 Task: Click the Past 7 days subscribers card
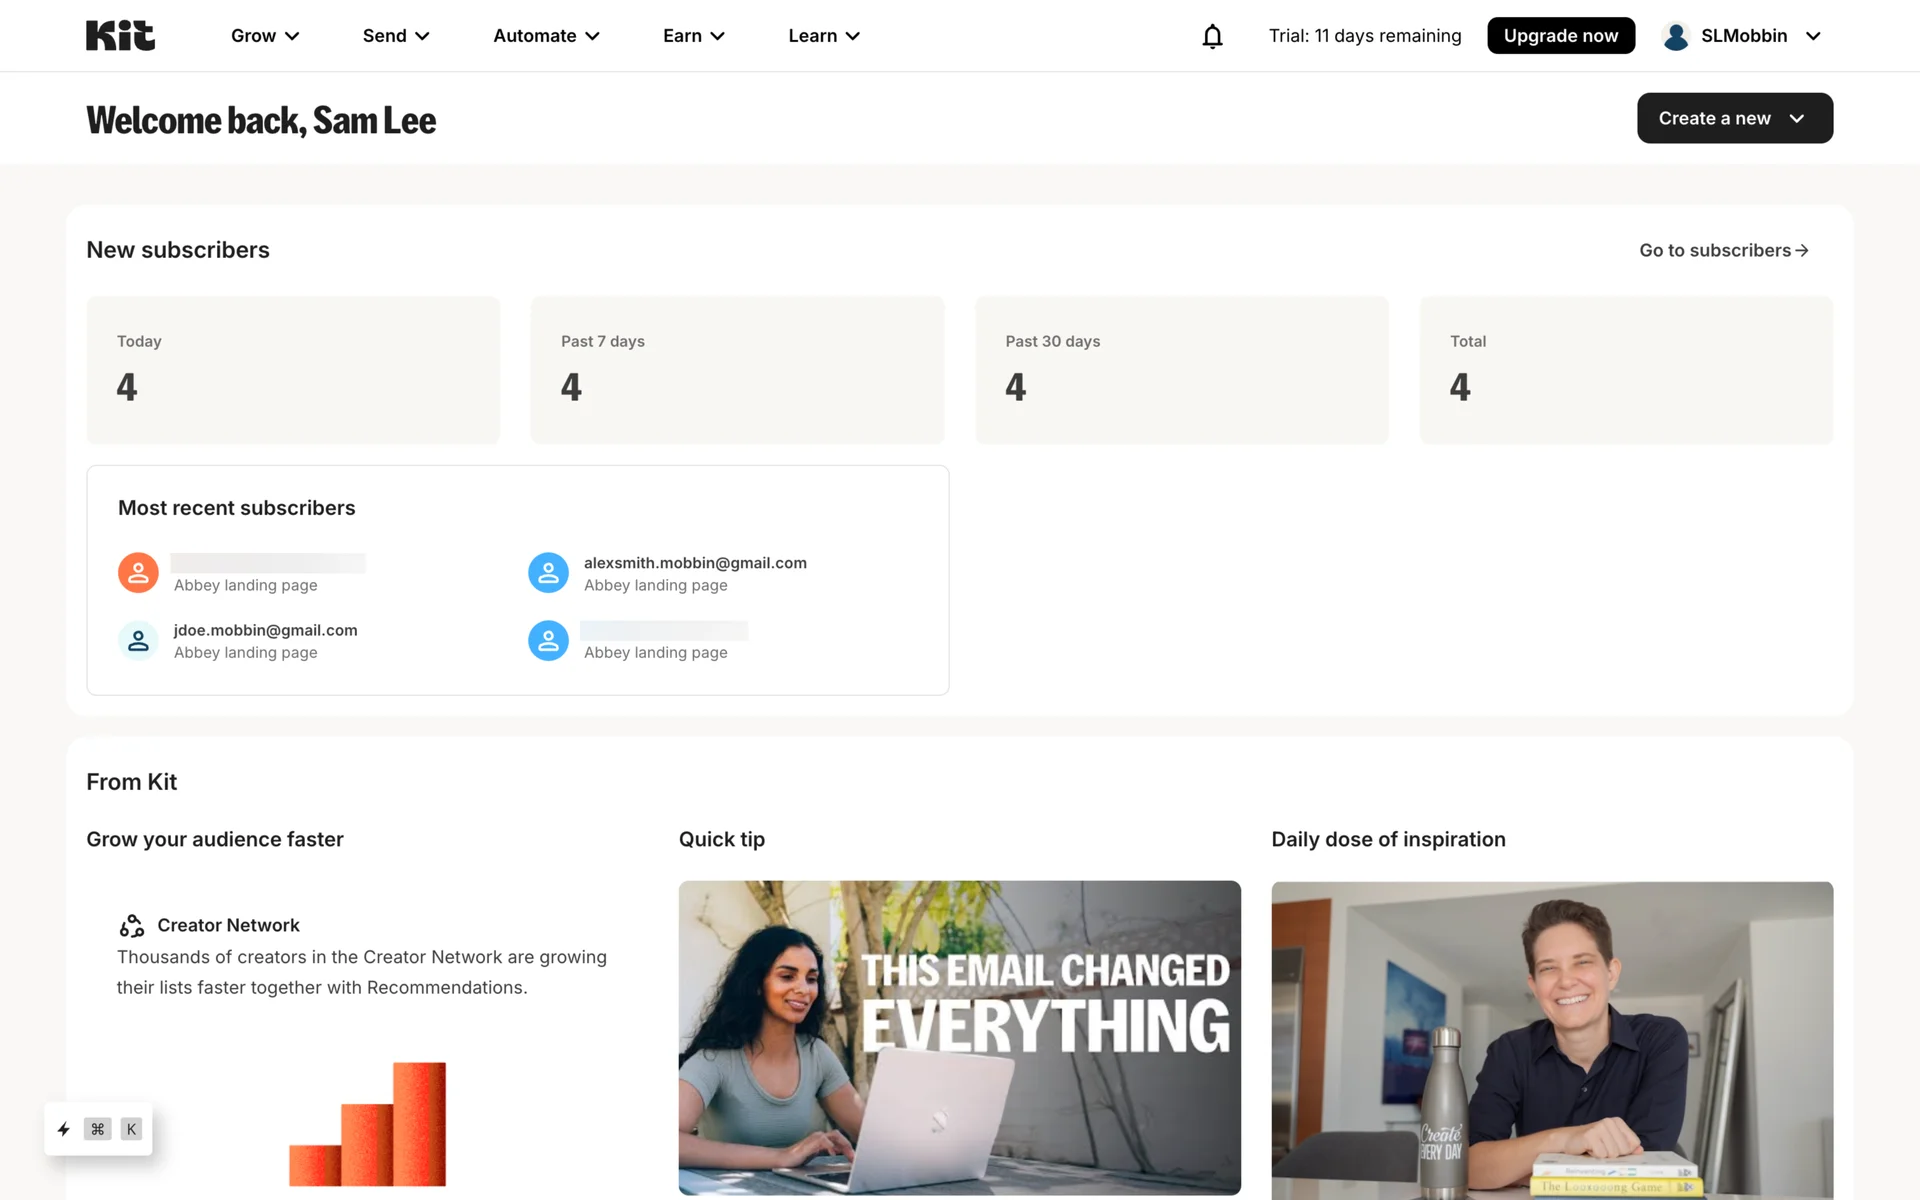click(737, 370)
